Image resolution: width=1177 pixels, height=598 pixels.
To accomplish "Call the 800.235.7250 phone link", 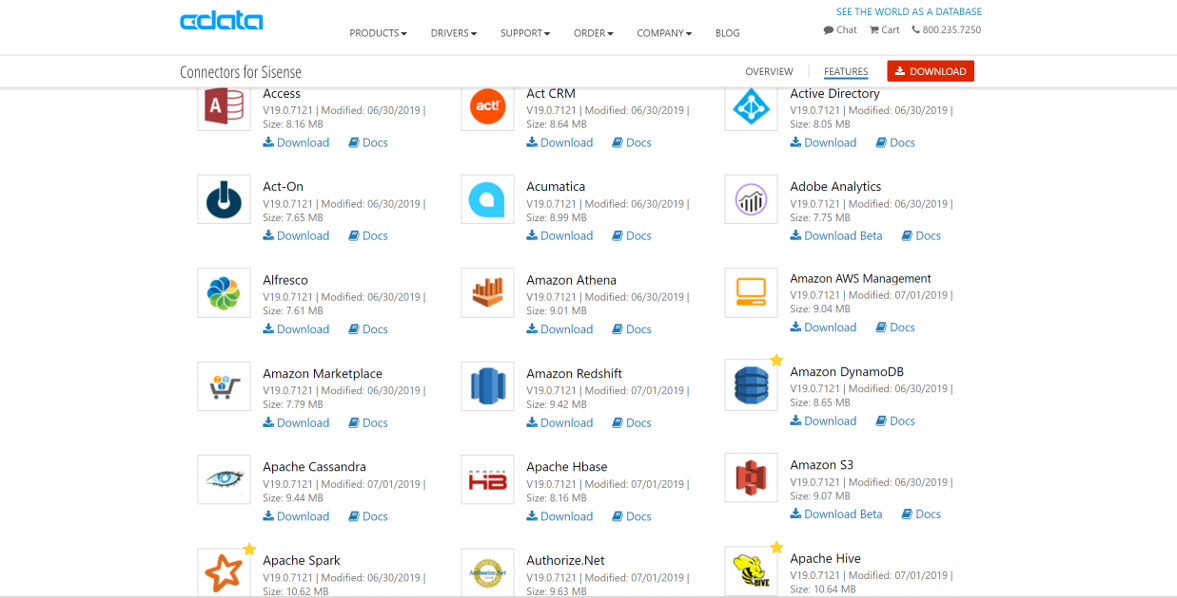I will 947,30.
